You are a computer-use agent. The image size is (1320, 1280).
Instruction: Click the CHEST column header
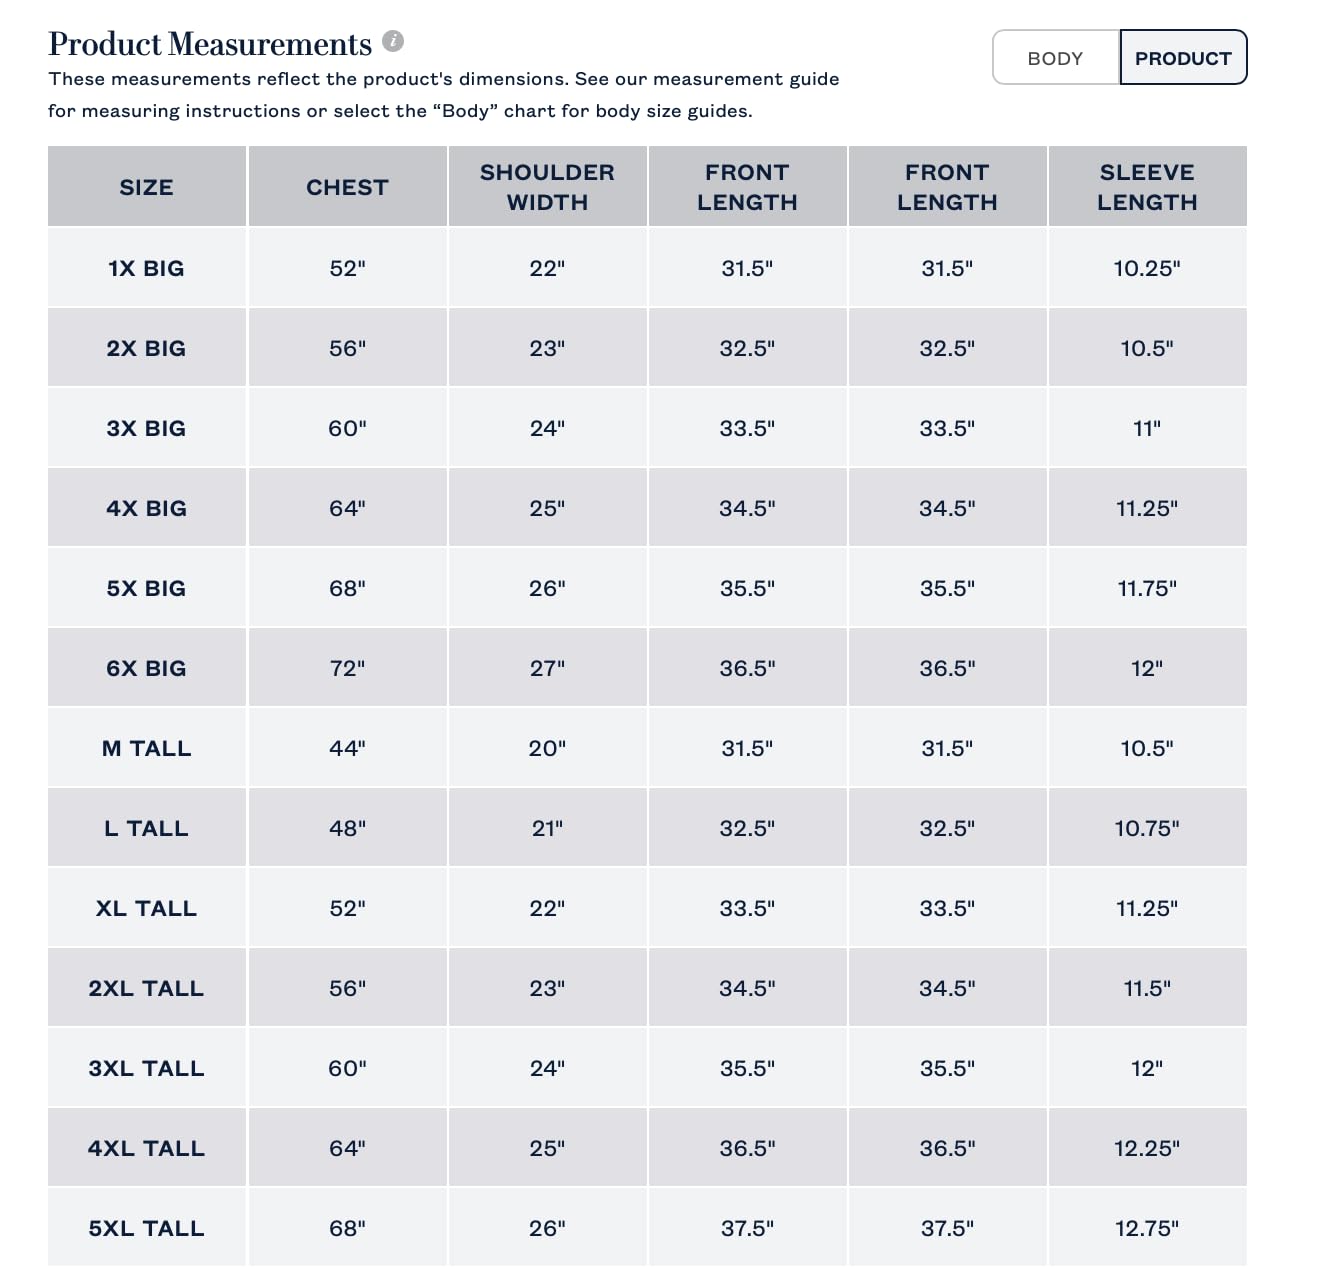tap(347, 187)
